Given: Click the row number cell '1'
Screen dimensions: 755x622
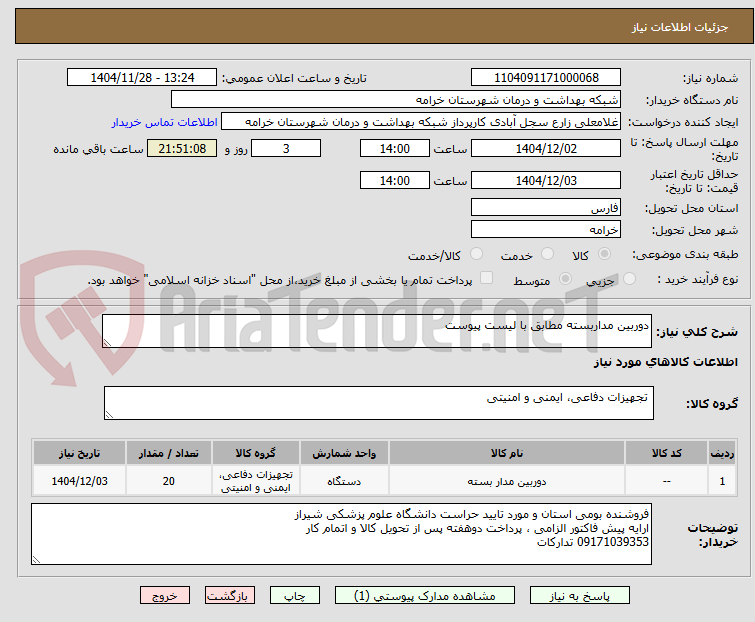Looking at the screenshot, I should pos(722,481).
